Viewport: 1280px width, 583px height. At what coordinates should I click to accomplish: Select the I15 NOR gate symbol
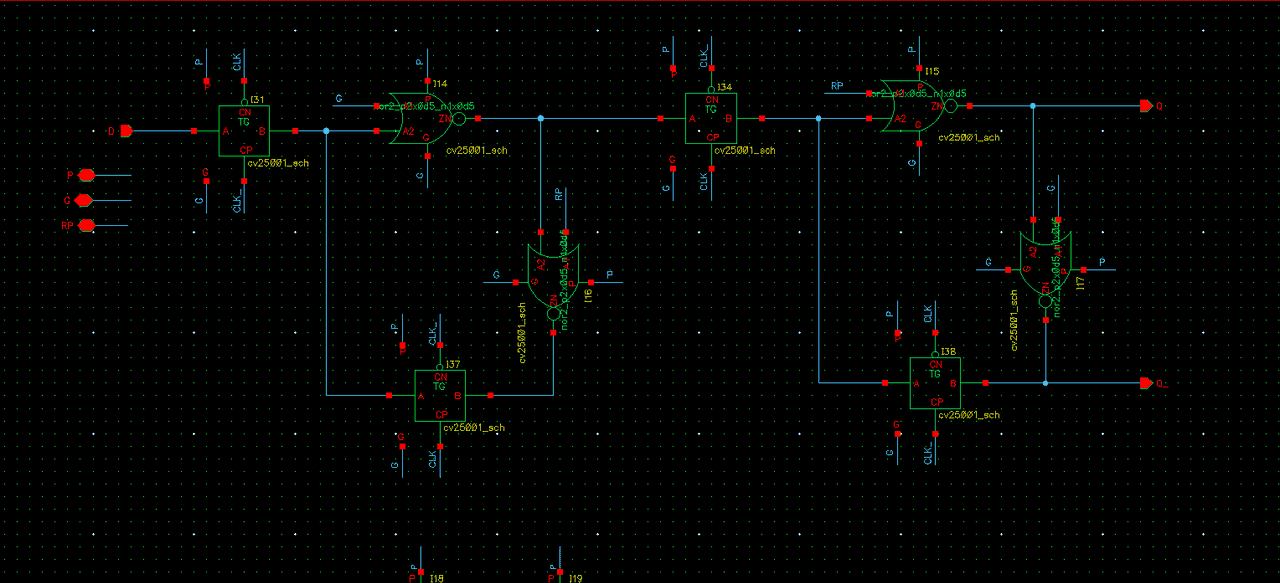coord(912,106)
